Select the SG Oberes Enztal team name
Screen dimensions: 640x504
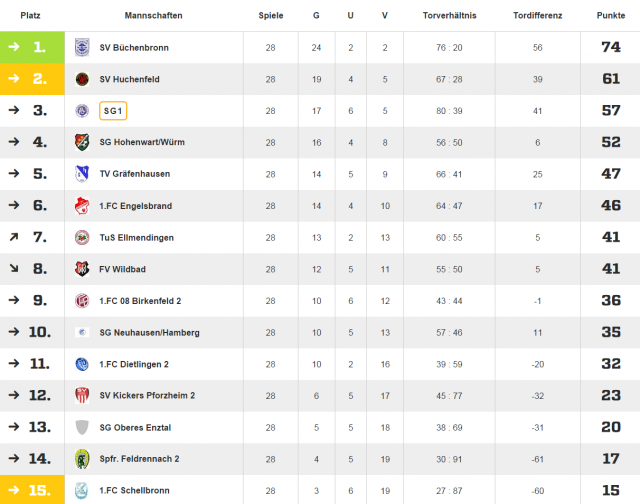(x=135, y=427)
